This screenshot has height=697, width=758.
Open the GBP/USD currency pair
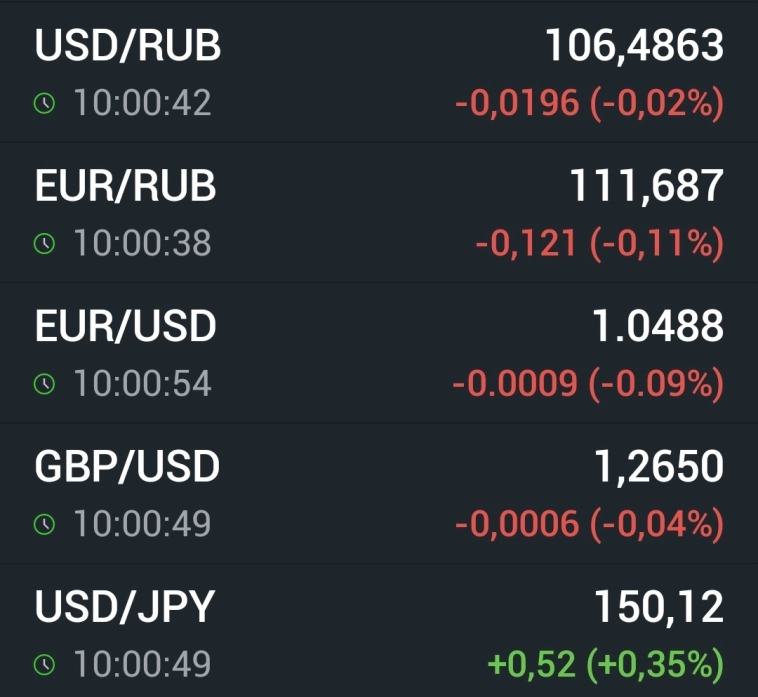[x=127, y=467]
